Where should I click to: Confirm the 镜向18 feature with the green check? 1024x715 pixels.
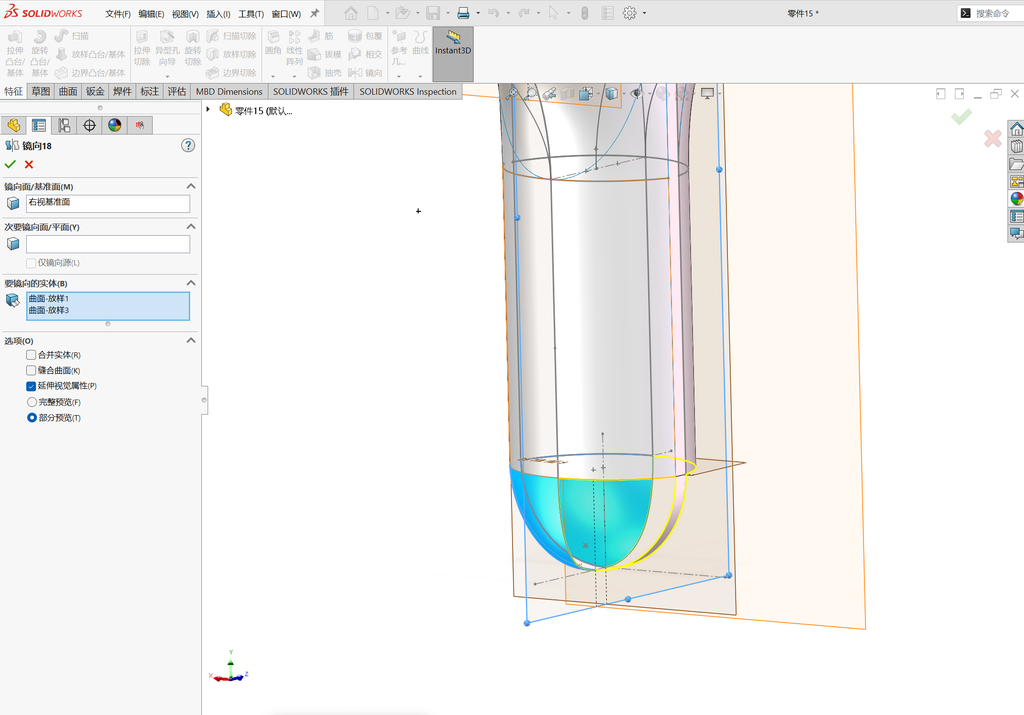click(x=10, y=165)
